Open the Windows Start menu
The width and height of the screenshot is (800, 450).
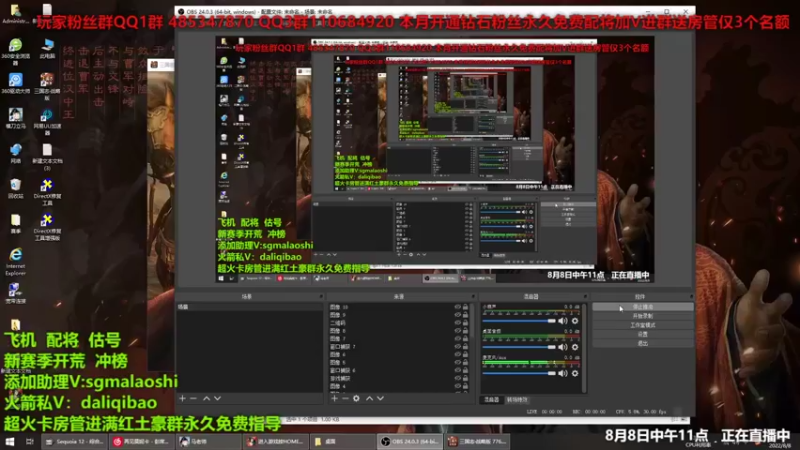click(x=10, y=441)
